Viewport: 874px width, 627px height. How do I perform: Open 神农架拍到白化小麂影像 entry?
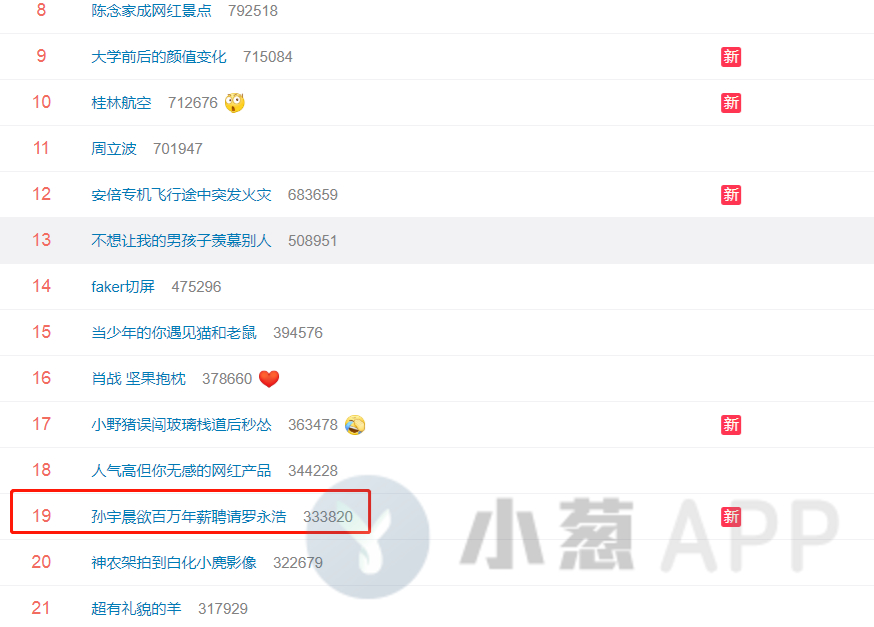pos(174,563)
